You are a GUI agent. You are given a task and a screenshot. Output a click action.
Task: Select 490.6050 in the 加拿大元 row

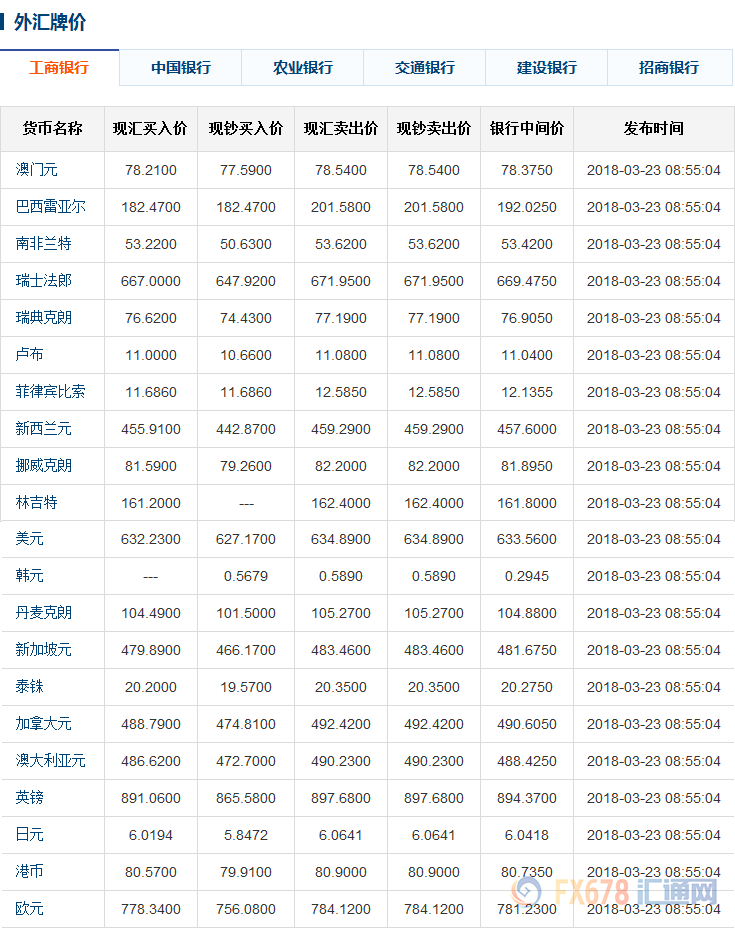click(527, 724)
